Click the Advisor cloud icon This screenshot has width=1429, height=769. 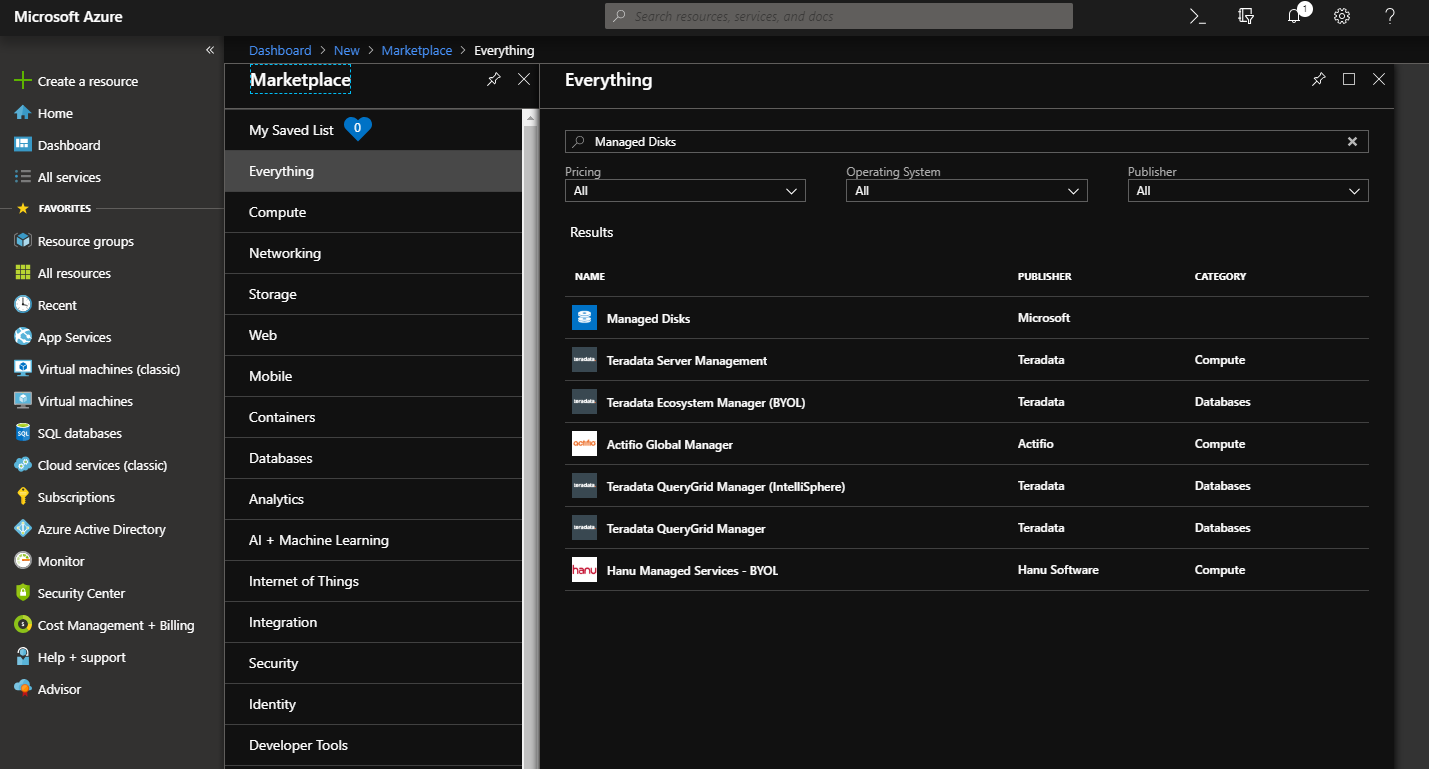click(23, 689)
